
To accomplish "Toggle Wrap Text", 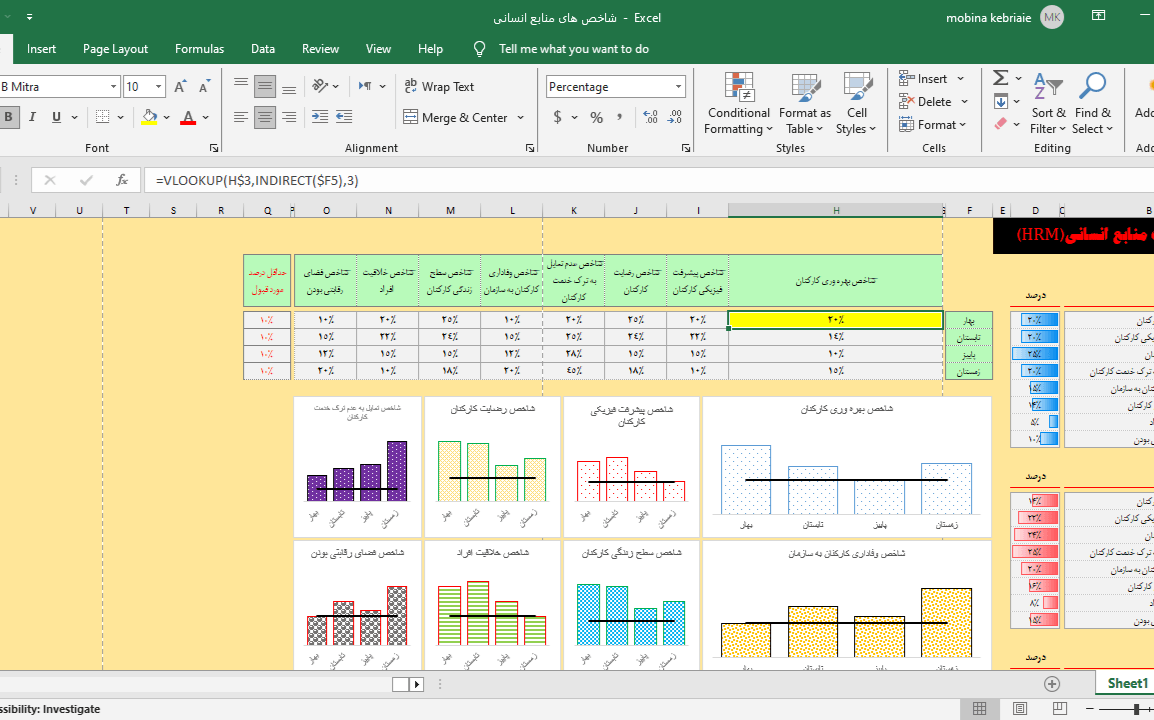I will click(x=439, y=87).
